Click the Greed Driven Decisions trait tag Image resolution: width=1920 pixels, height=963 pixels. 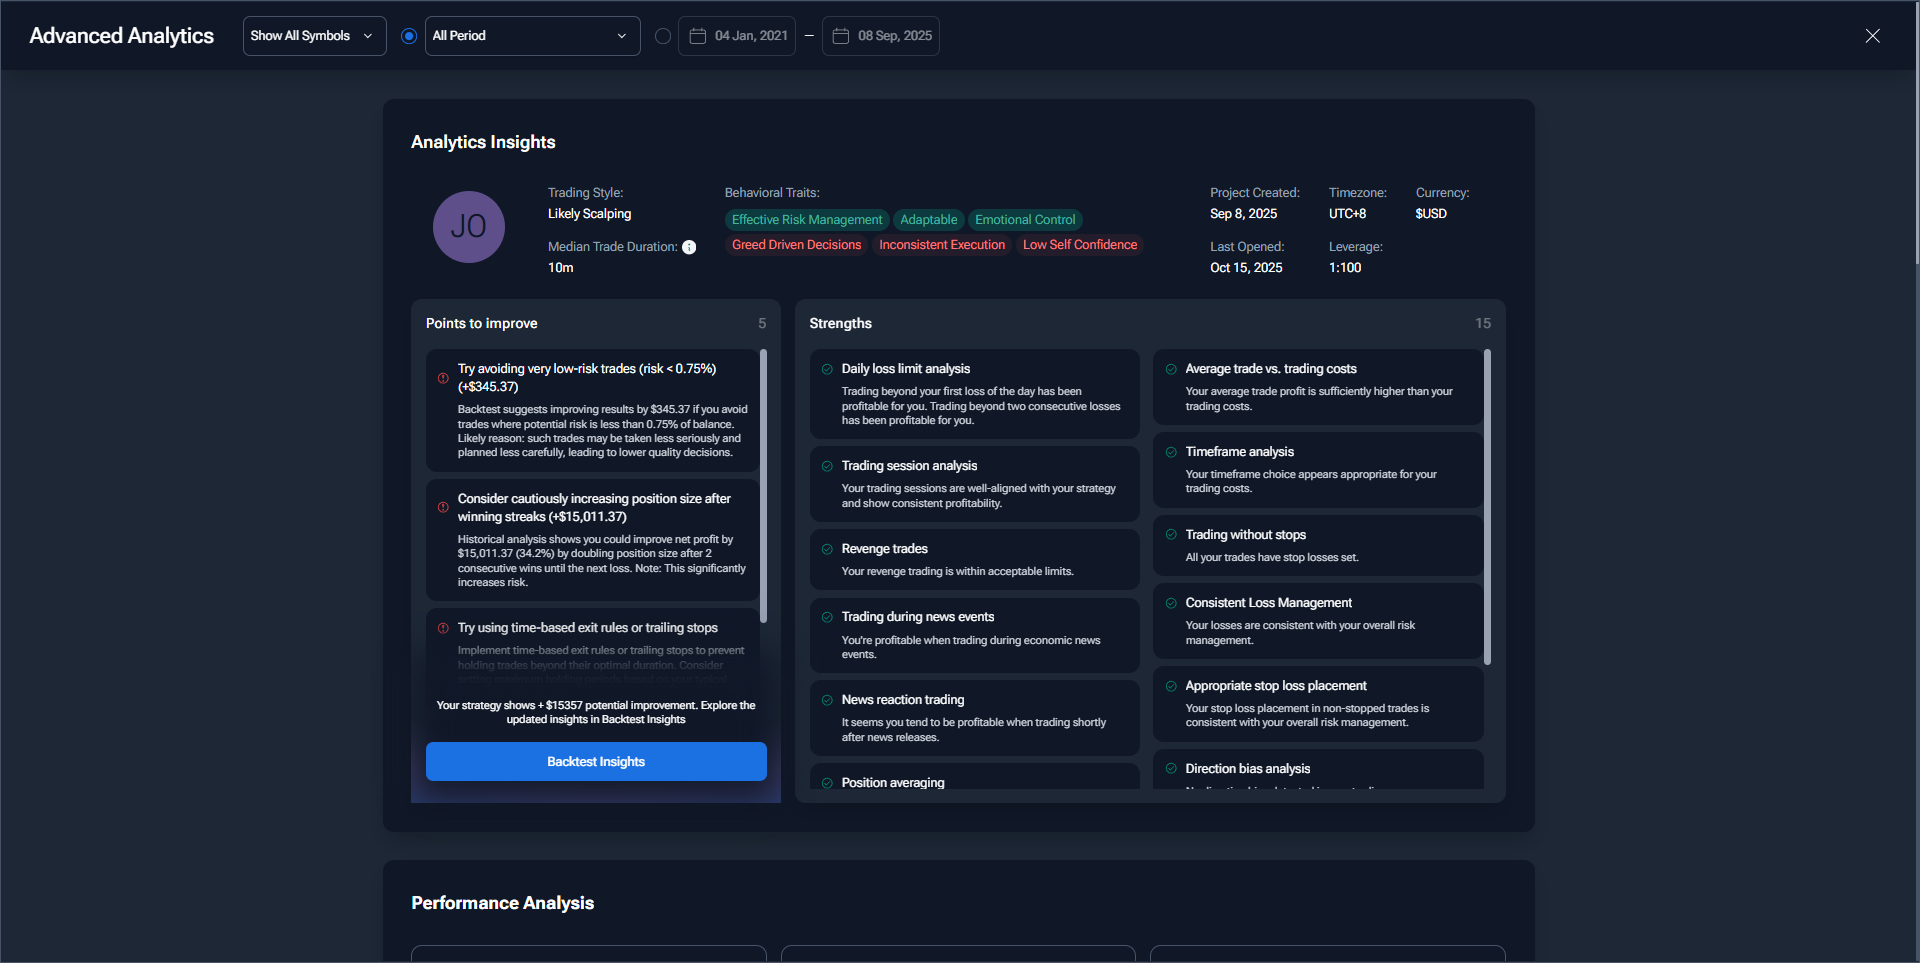pos(796,245)
